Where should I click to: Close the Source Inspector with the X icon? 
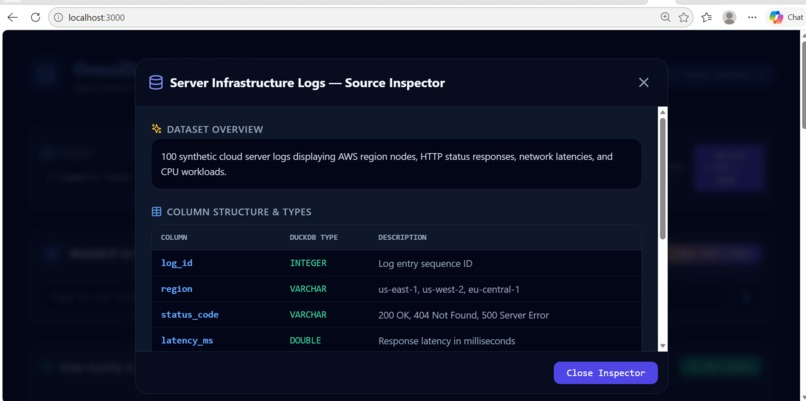643,83
